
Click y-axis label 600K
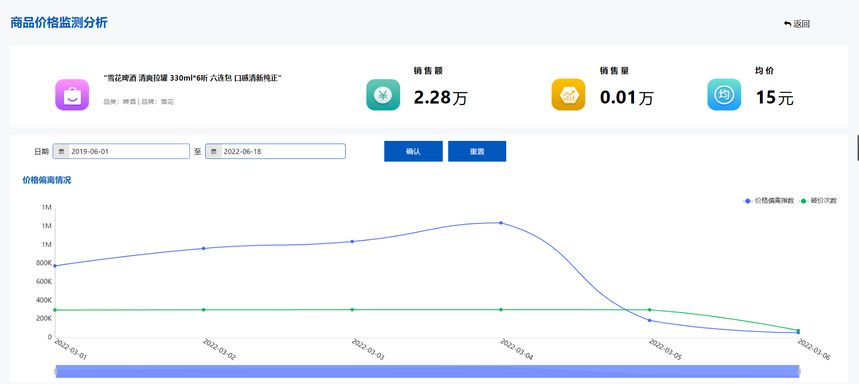tap(44, 282)
